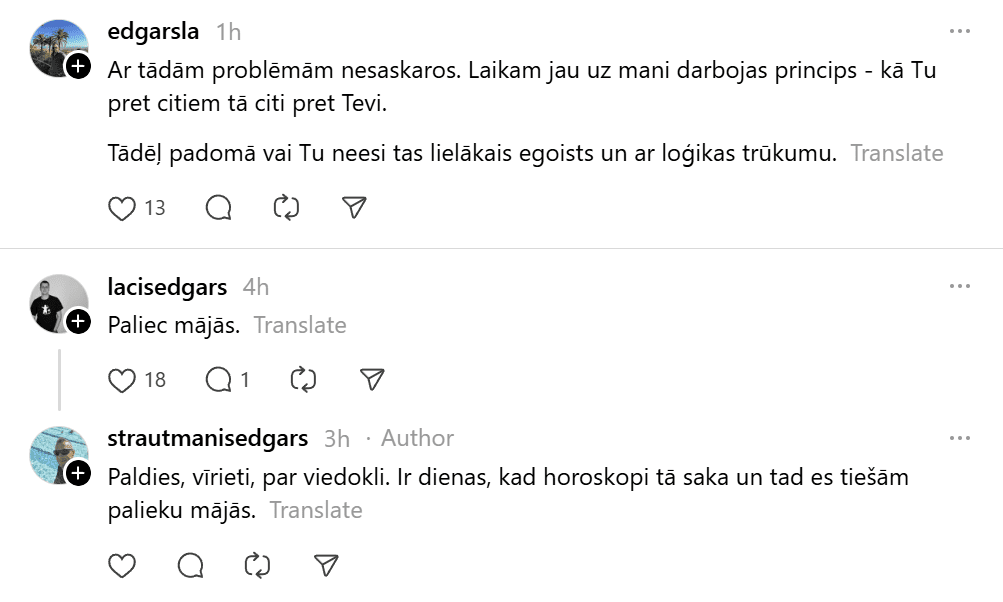The image size is (1003, 602).
Task: Share lacisedgars' comment
Action: coord(371,380)
